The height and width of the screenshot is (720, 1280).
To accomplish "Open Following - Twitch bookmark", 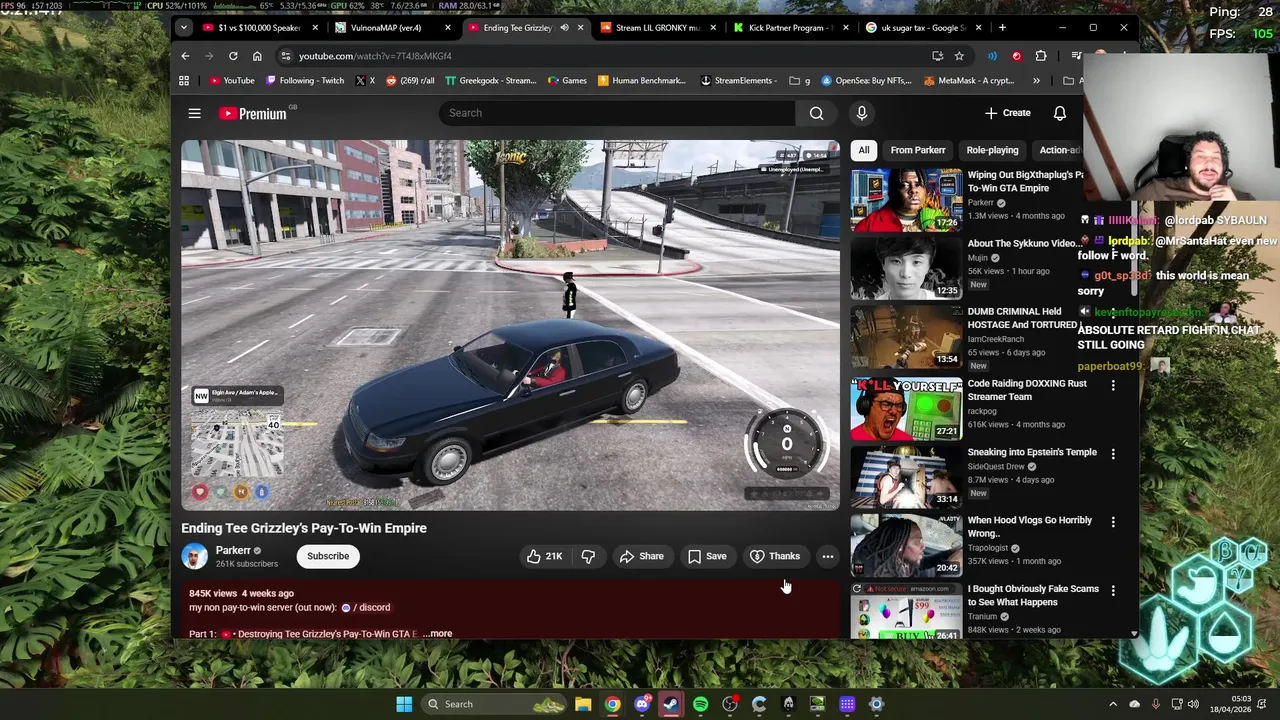I will coord(305,81).
